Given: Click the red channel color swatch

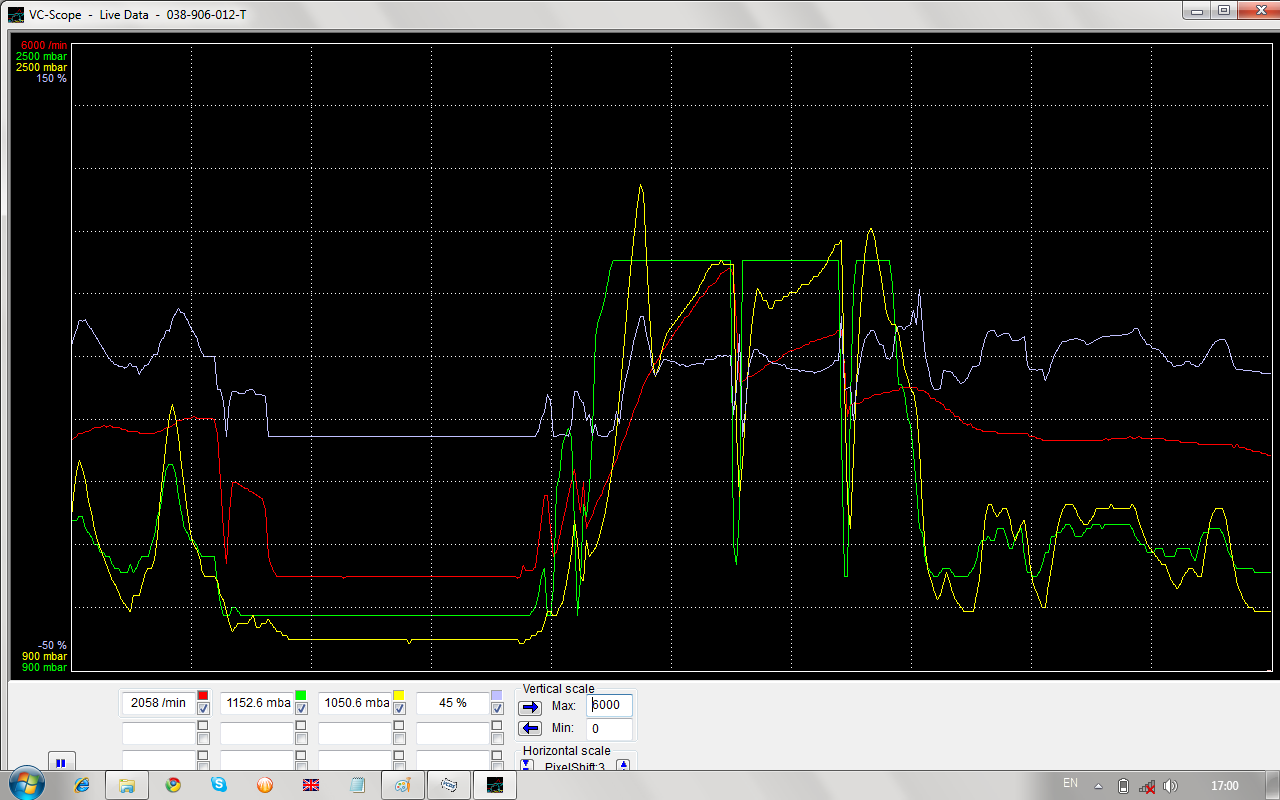Looking at the screenshot, I should click(203, 695).
